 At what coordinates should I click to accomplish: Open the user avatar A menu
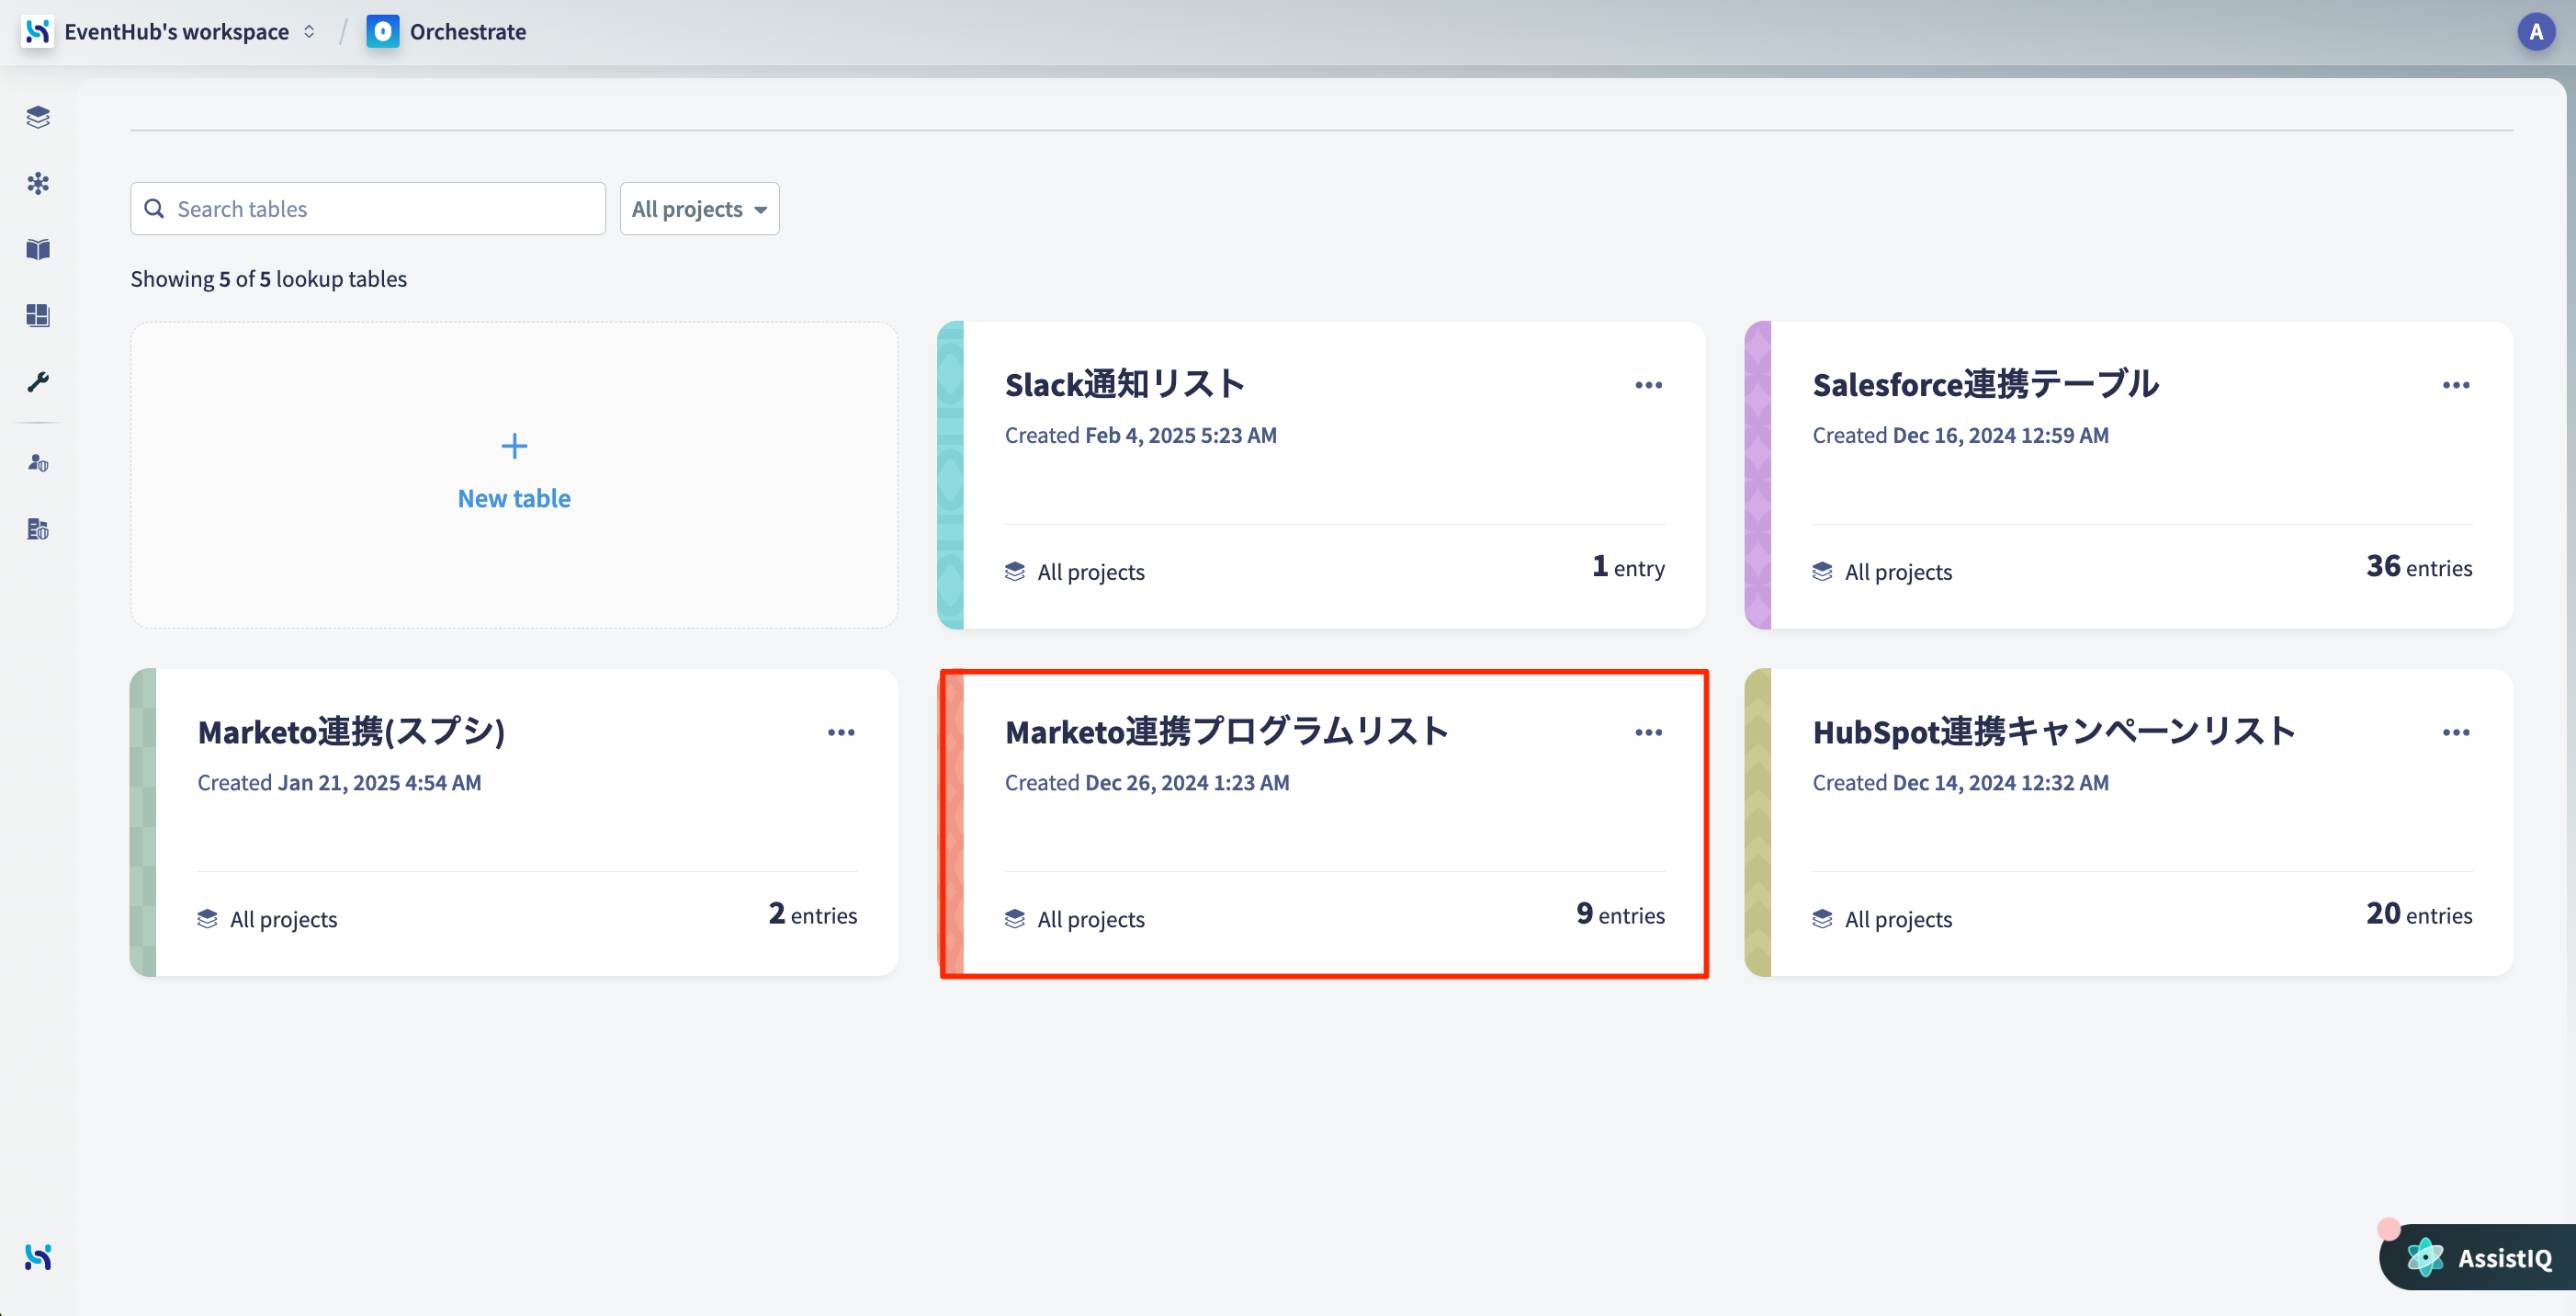pos(2536,31)
